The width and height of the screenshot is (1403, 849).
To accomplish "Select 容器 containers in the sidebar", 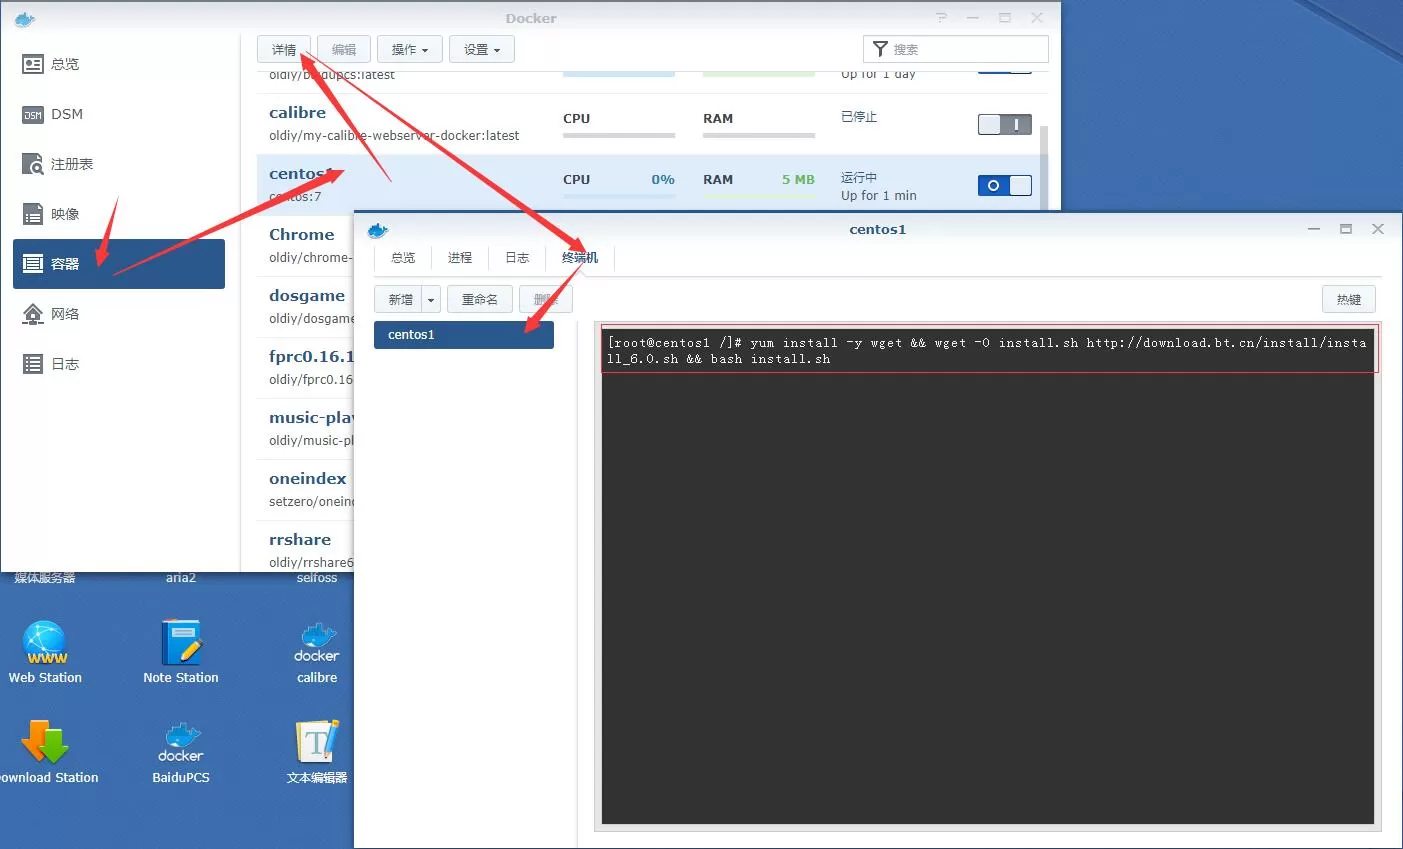I will click(118, 264).
